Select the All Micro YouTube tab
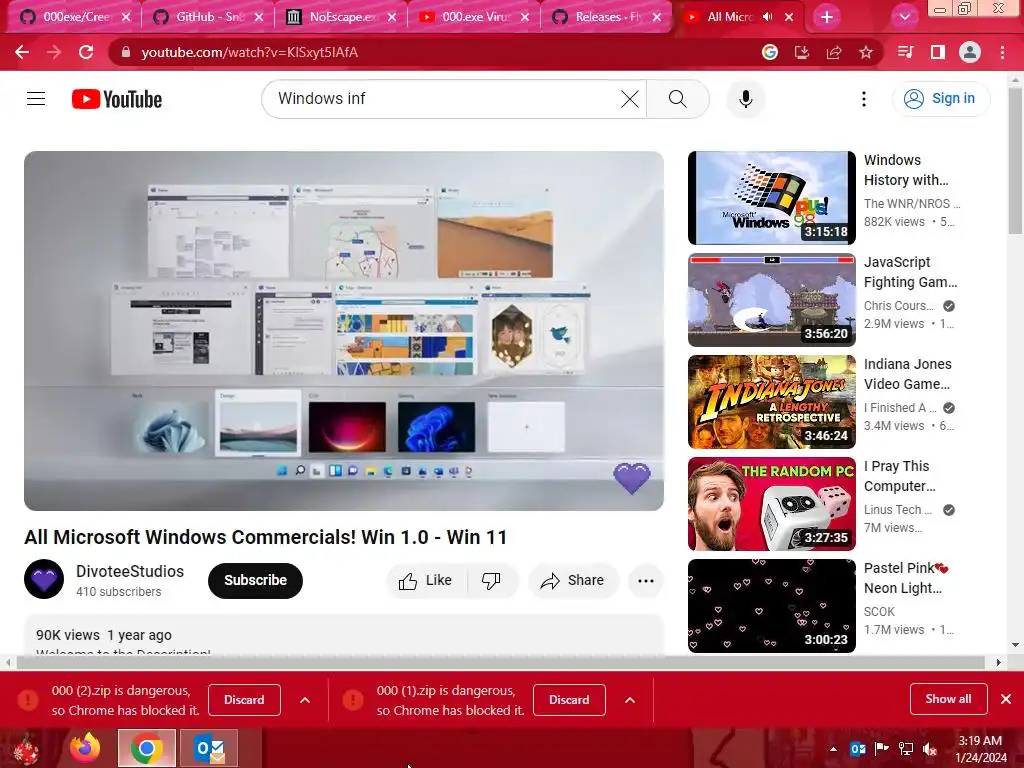 click(x=728, y=17)
